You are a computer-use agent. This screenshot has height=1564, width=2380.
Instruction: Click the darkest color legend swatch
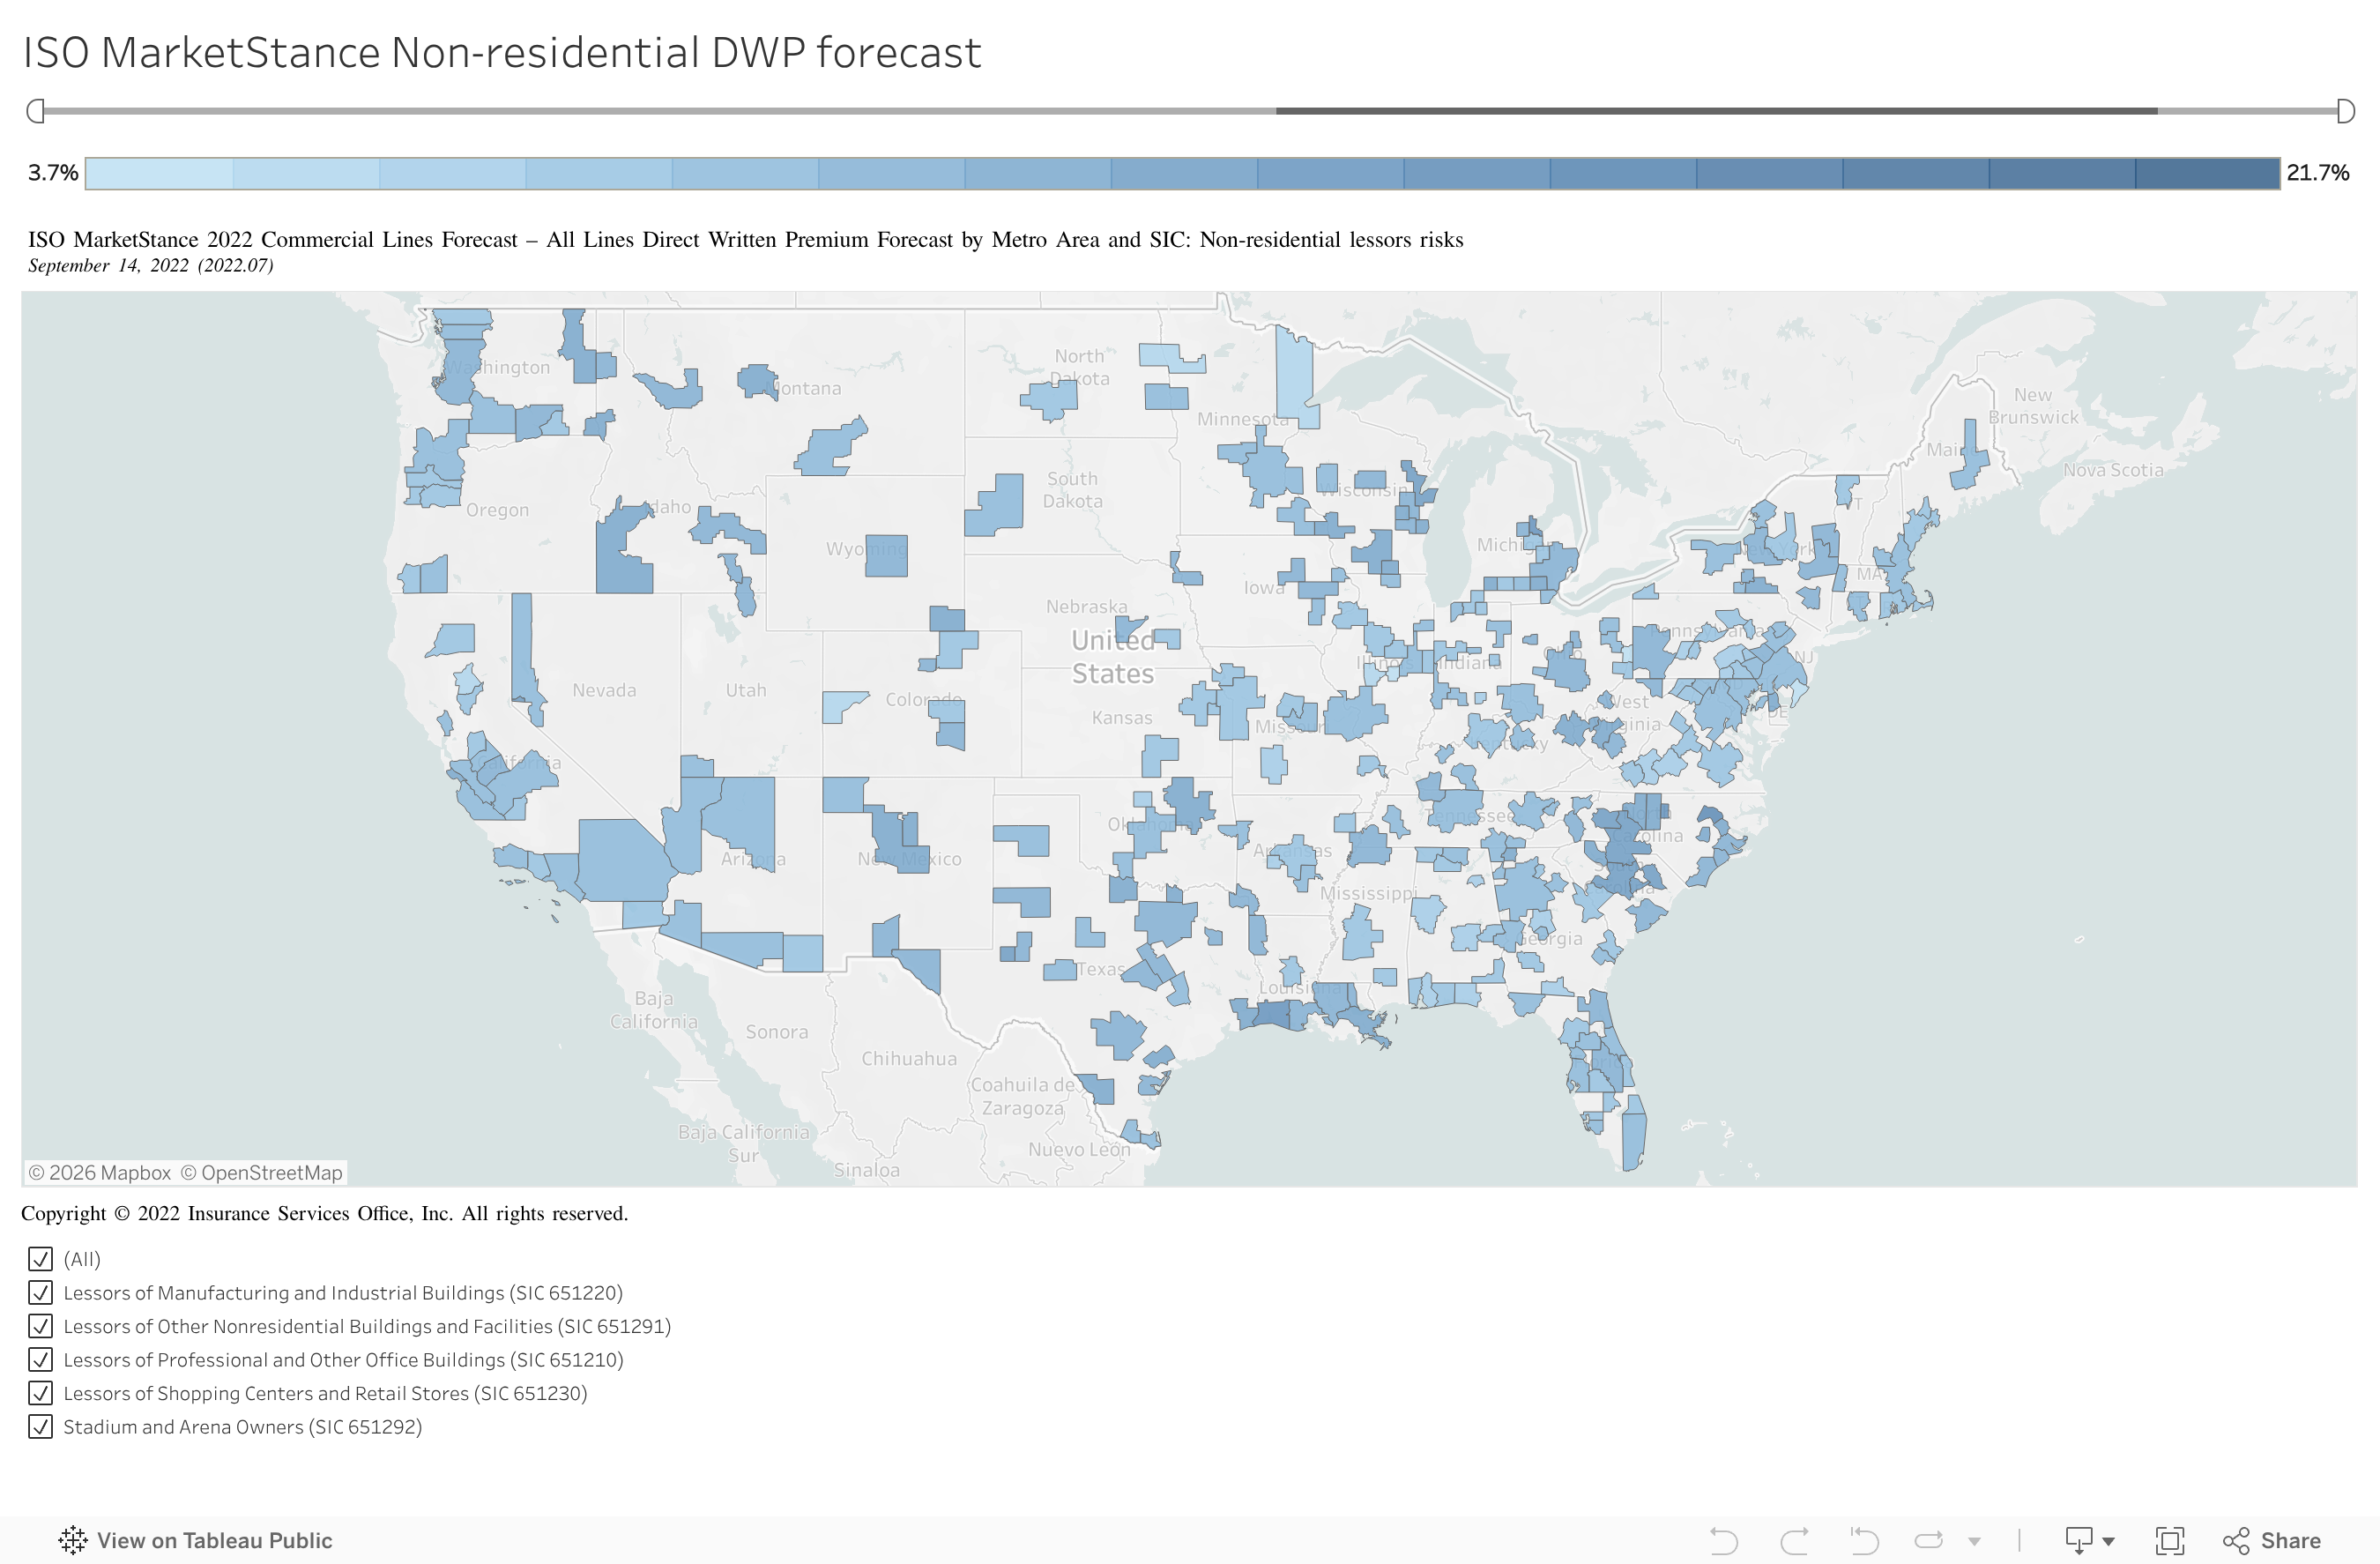[2207, 173]
